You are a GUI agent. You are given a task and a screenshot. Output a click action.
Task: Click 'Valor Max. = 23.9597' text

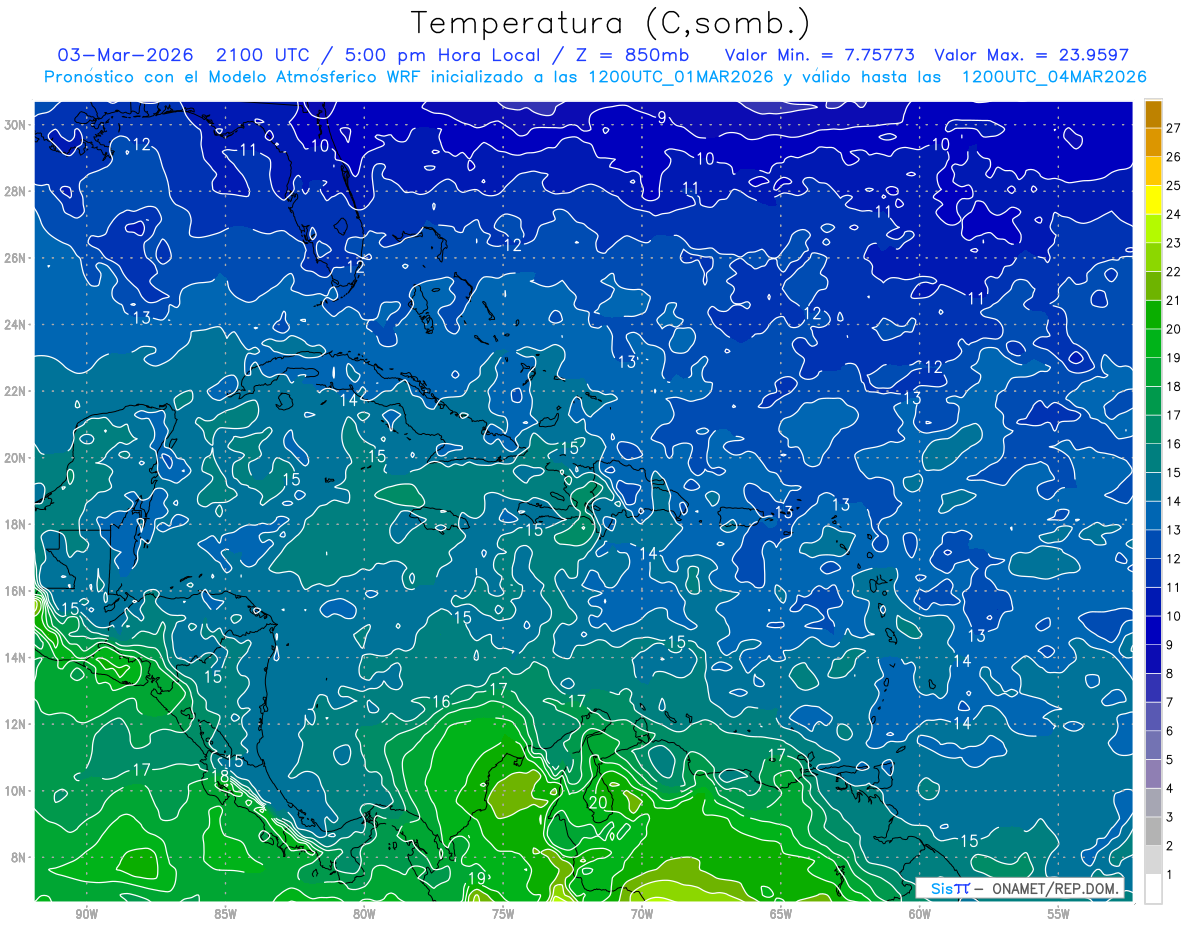[1031, 55]
